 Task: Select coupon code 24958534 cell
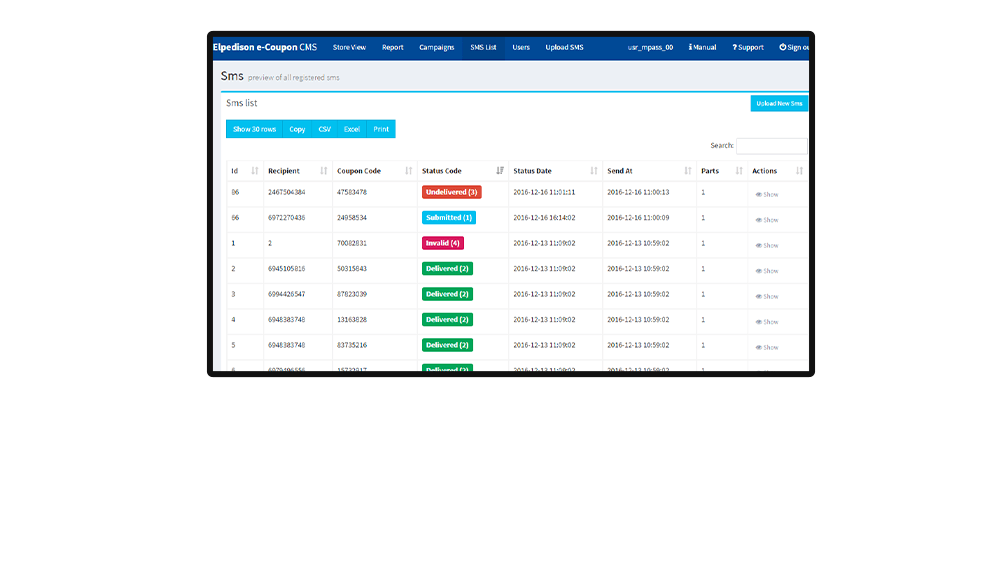[x=351, y=218]
